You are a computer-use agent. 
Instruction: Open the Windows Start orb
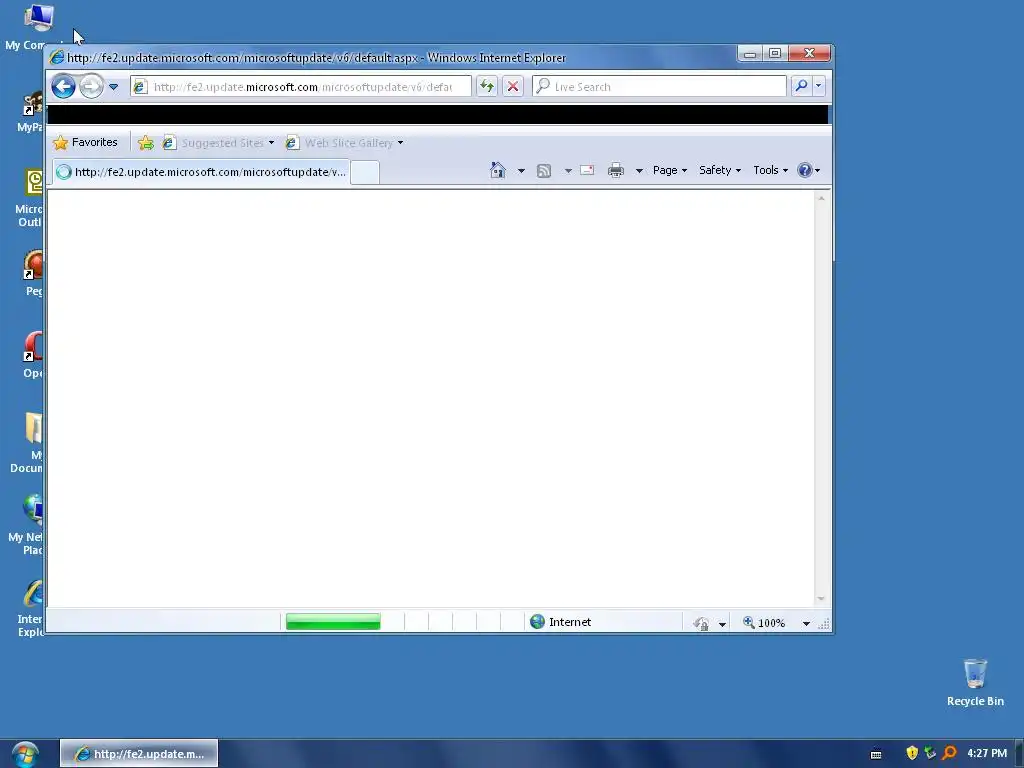[x=25, y=754]
